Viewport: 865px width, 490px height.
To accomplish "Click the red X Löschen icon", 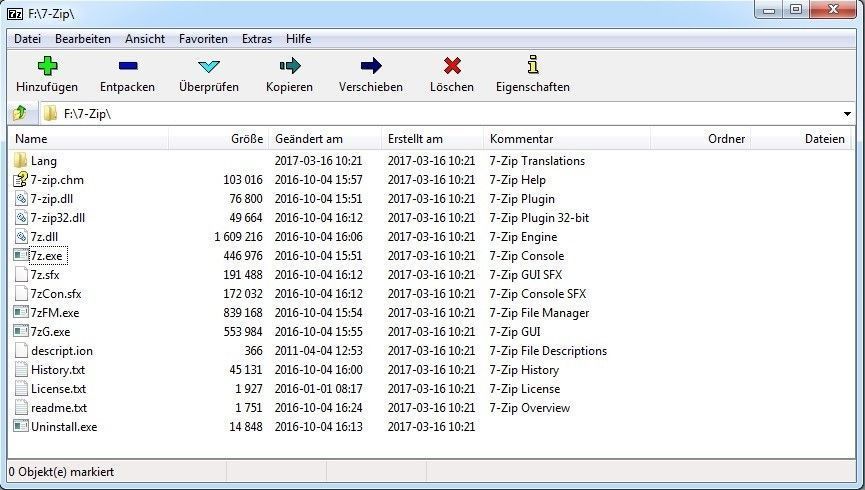I will (x=452, y=66).
